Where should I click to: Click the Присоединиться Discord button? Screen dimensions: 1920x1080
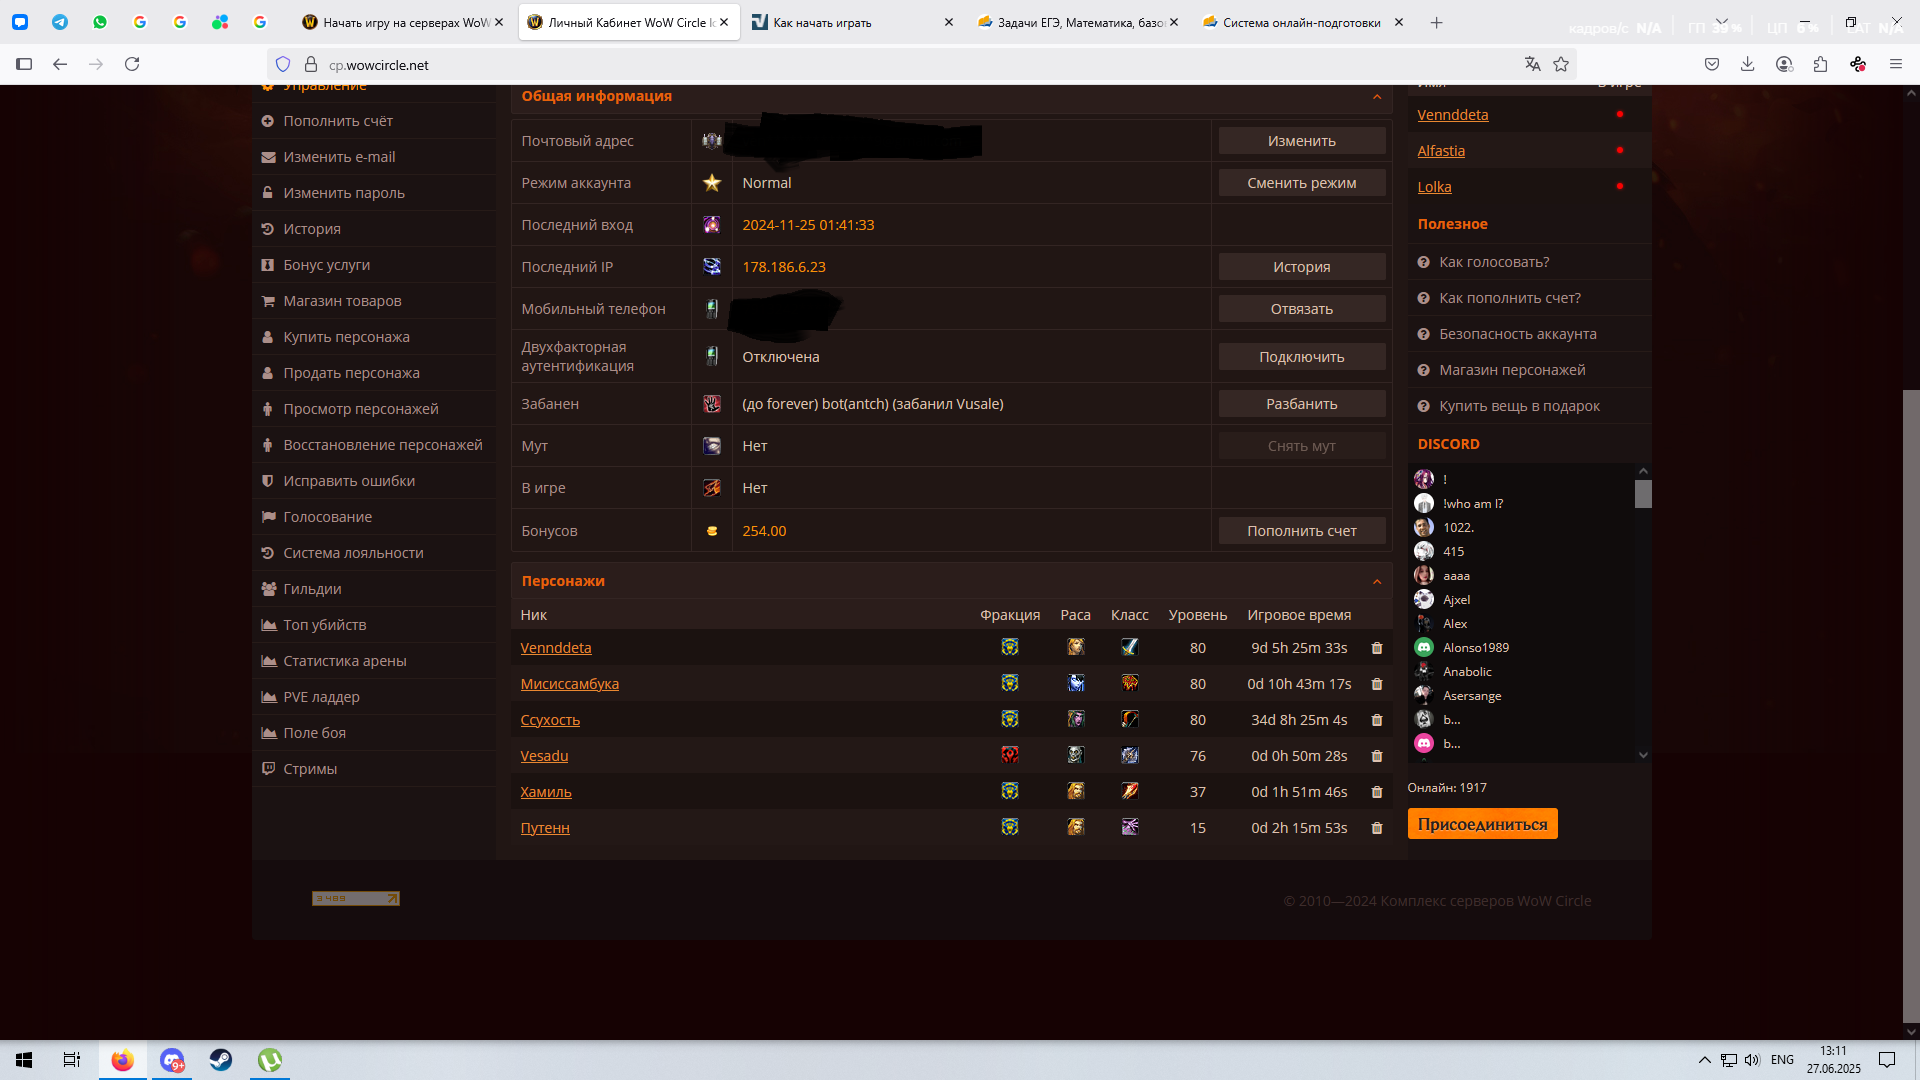point(1482,824)
